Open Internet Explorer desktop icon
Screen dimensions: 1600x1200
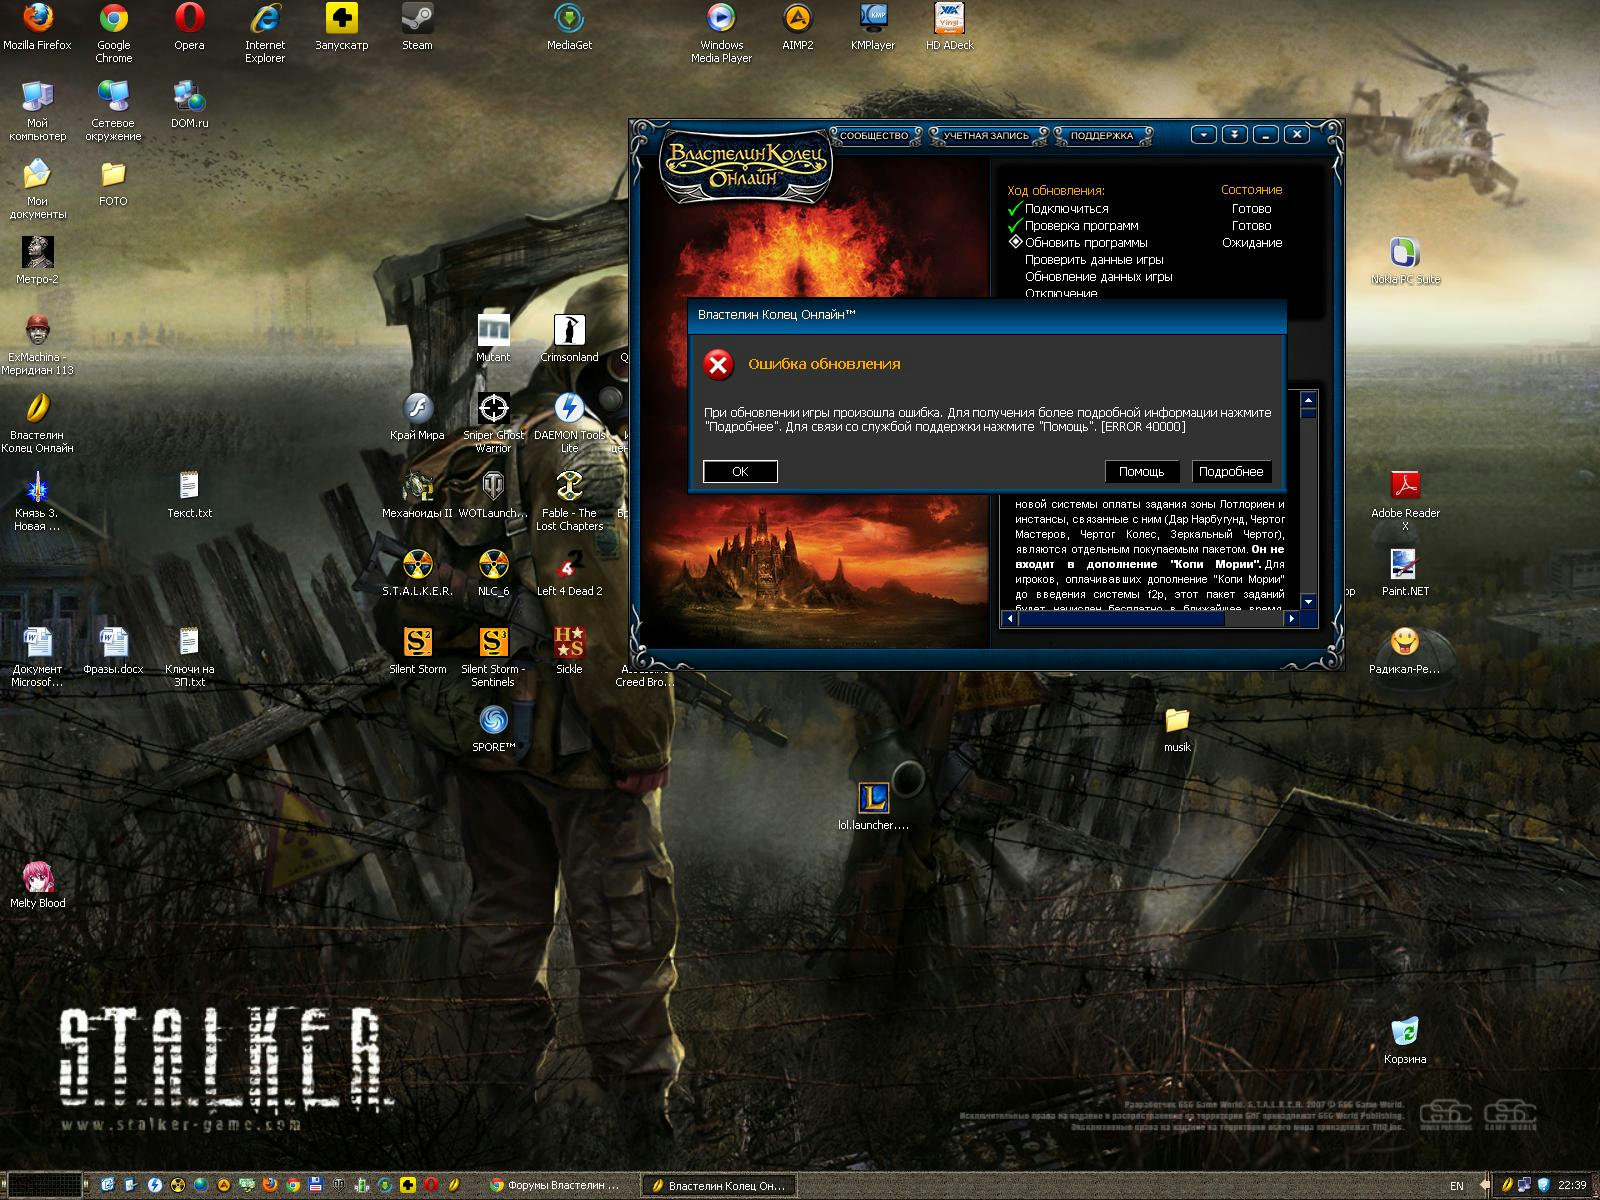click(265, 32)
